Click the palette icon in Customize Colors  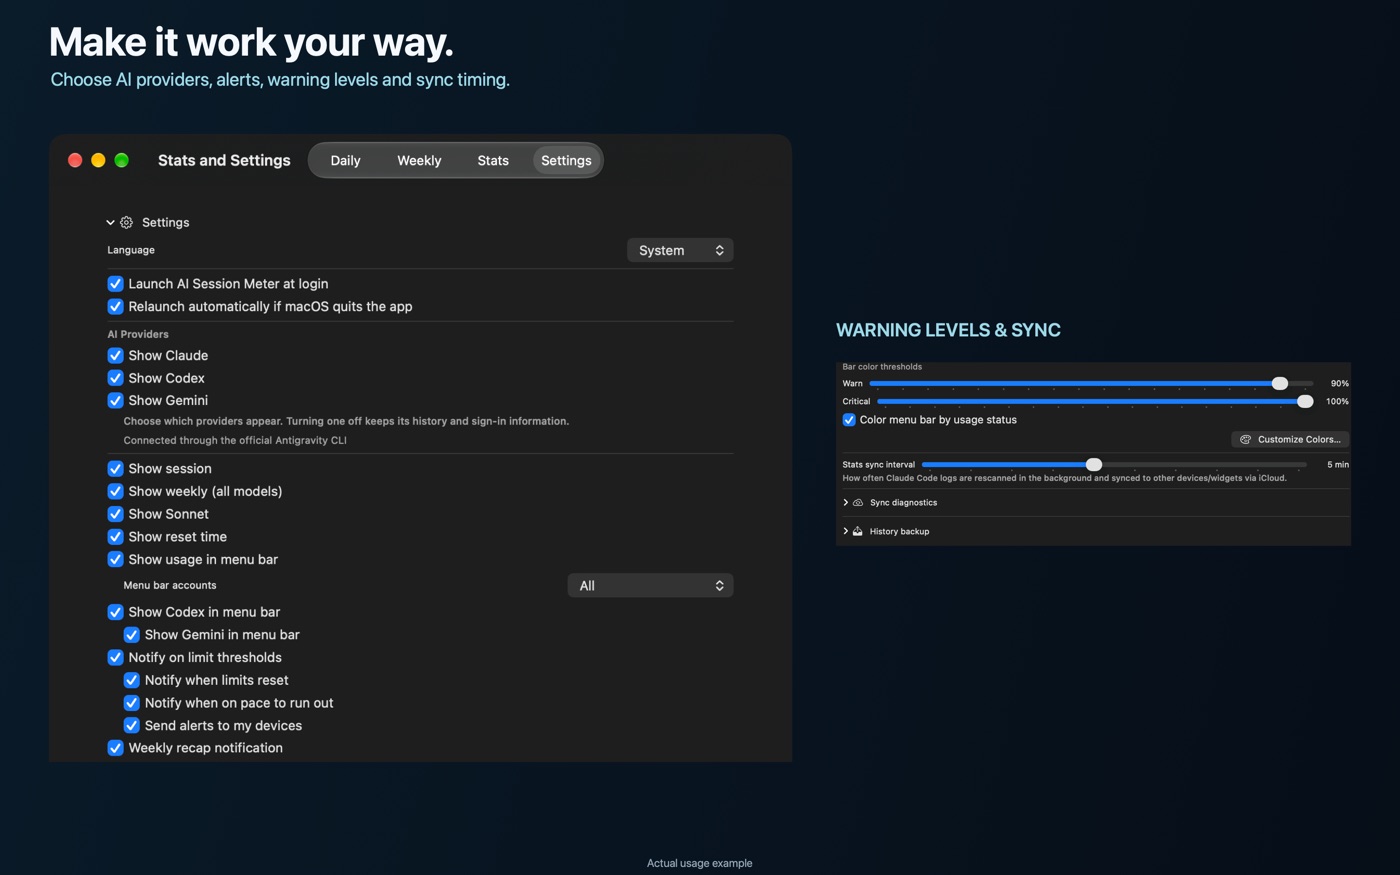(x=1245, y=439)
